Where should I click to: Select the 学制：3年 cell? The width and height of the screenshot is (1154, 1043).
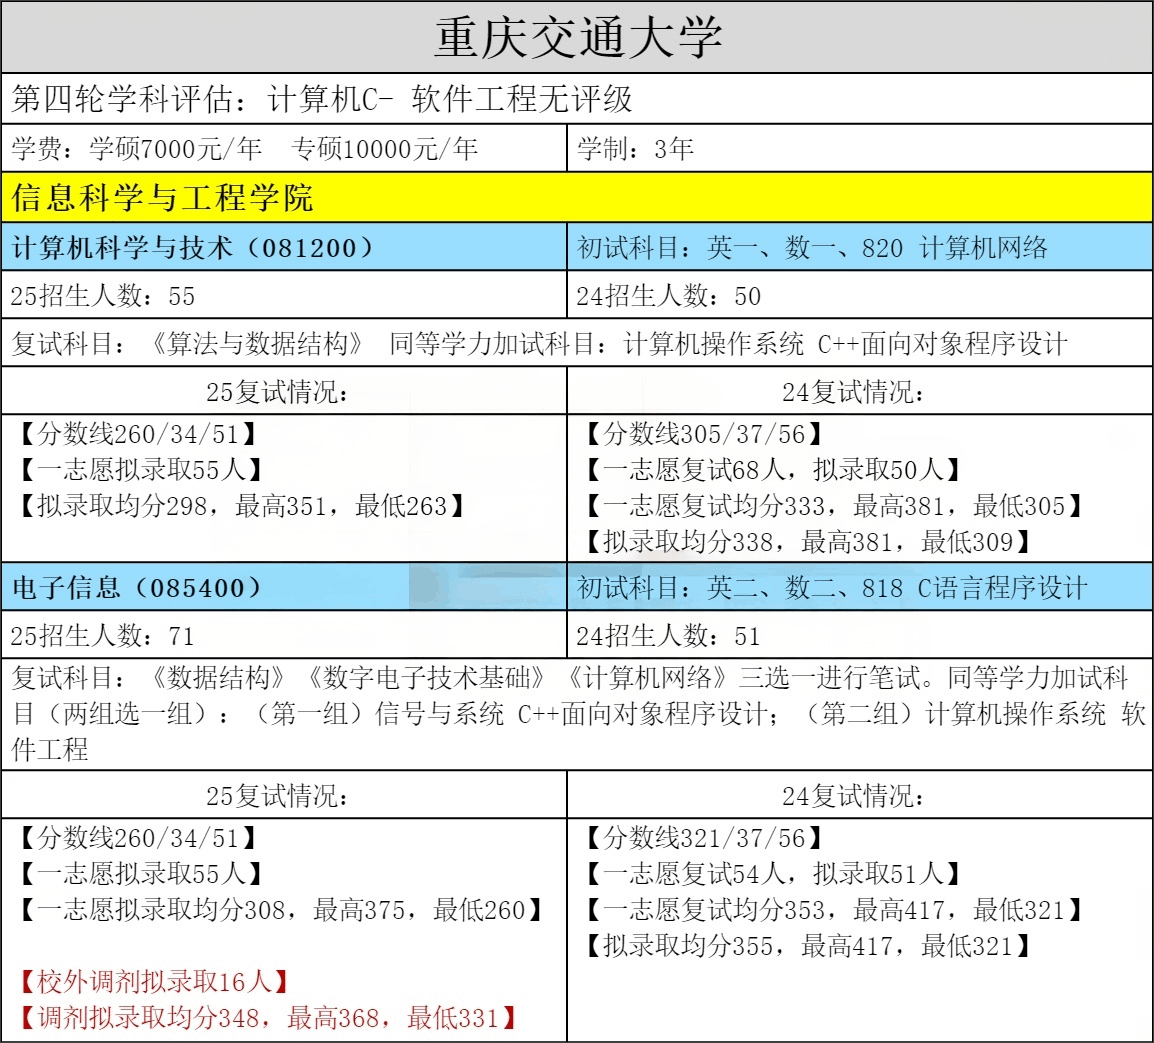[636, 149]
